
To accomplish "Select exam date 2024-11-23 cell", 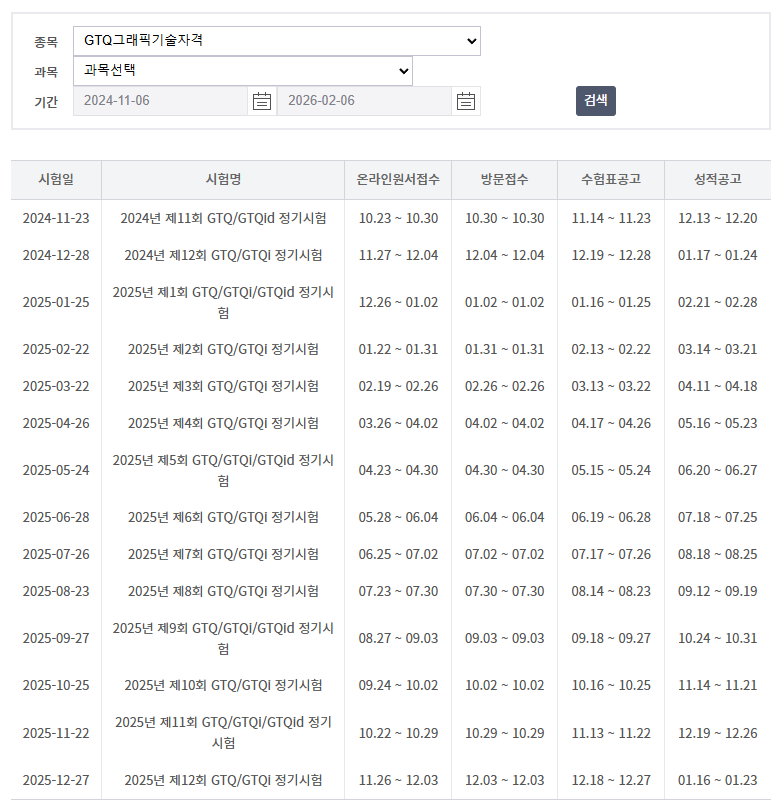I will [56, 218].
